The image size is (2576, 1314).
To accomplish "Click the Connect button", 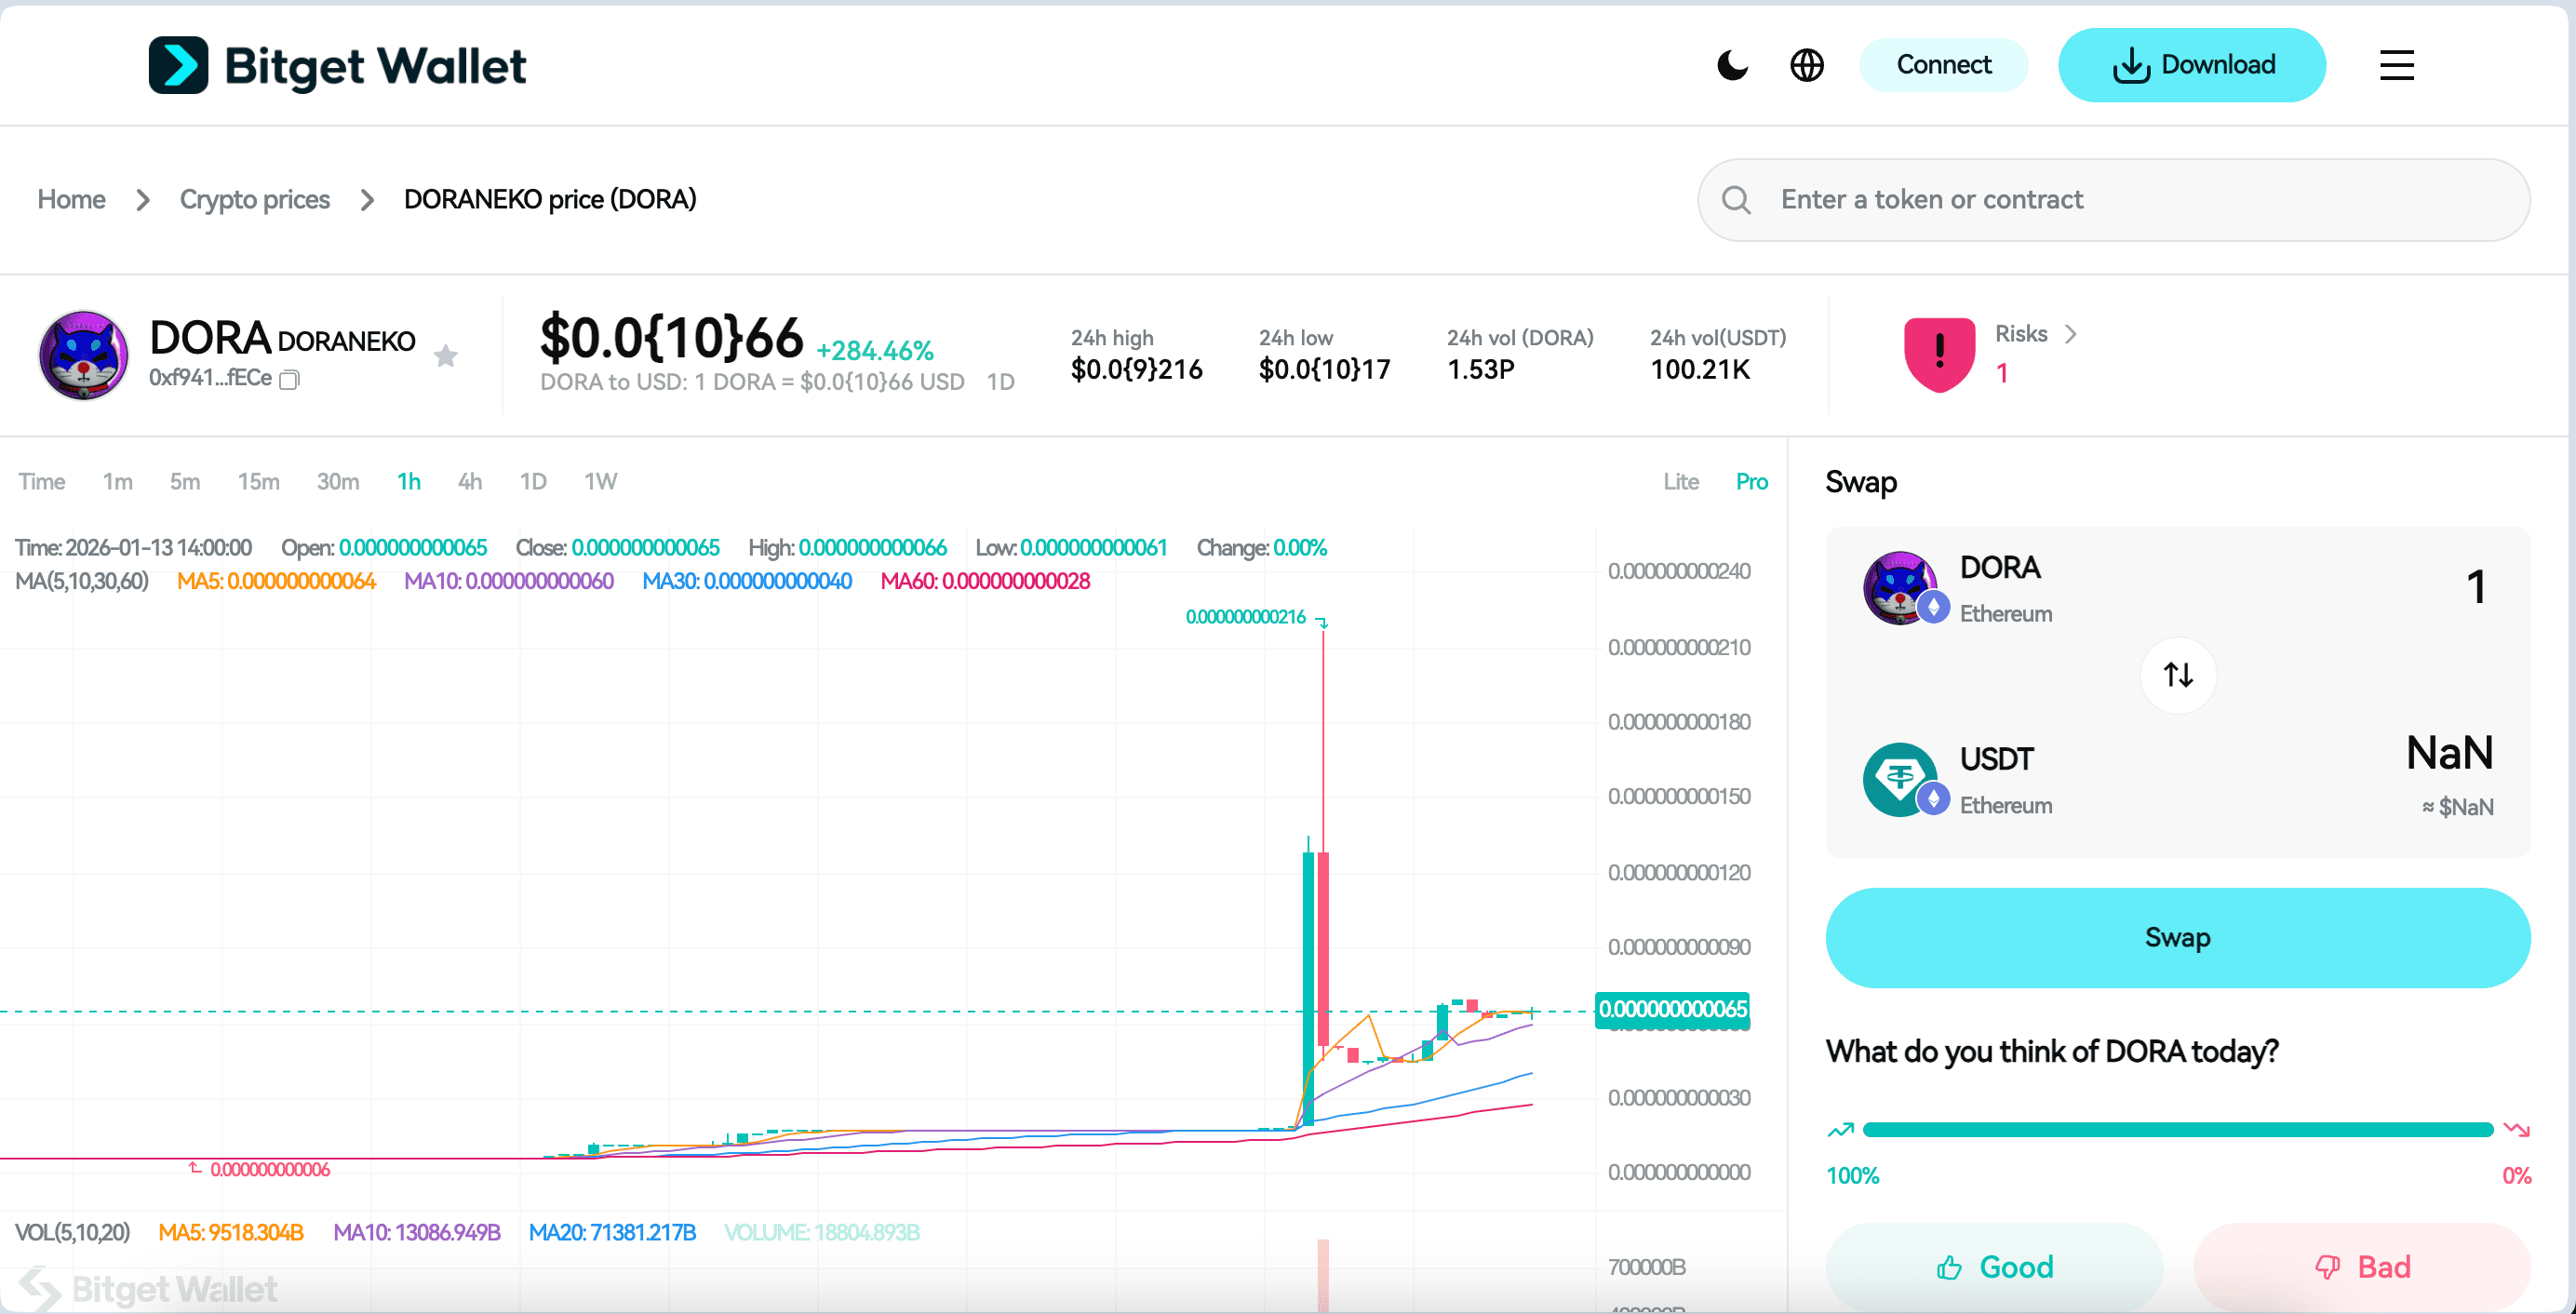I will tap(1943, 64).
